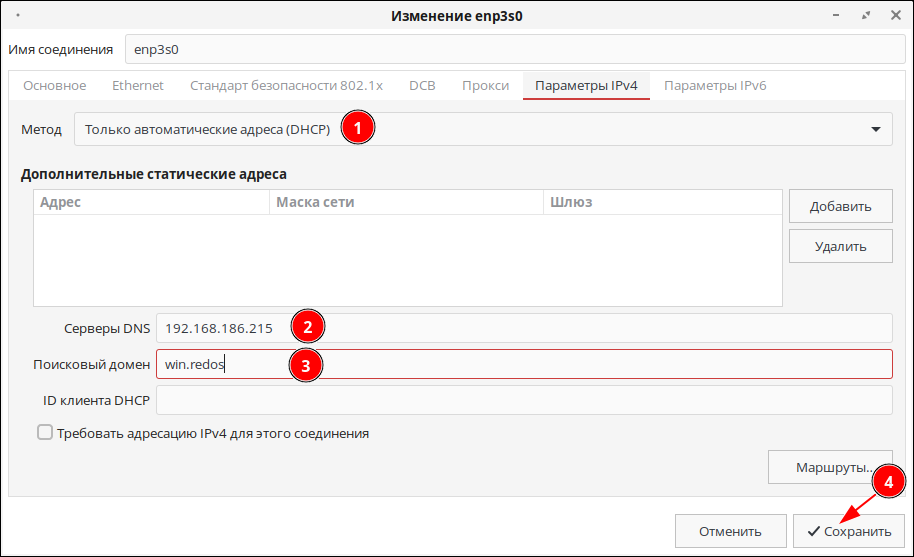This screenshot has width=914, height=557.
Task: Select the Параметры IPv4 tab
Action: [x=586, y=86]
